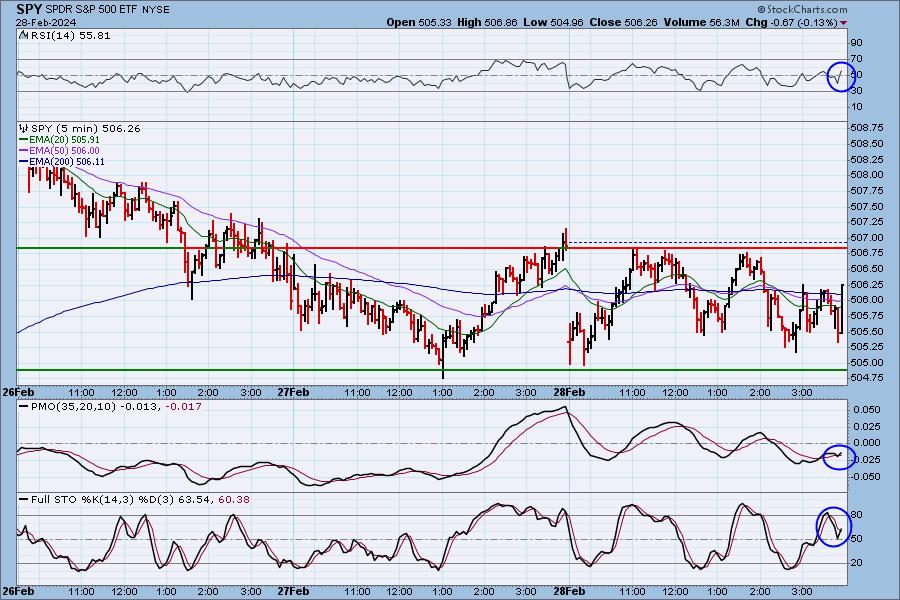Click the RSI(14) legend line icon
900x600 pixels.
(x=24, y=35)
